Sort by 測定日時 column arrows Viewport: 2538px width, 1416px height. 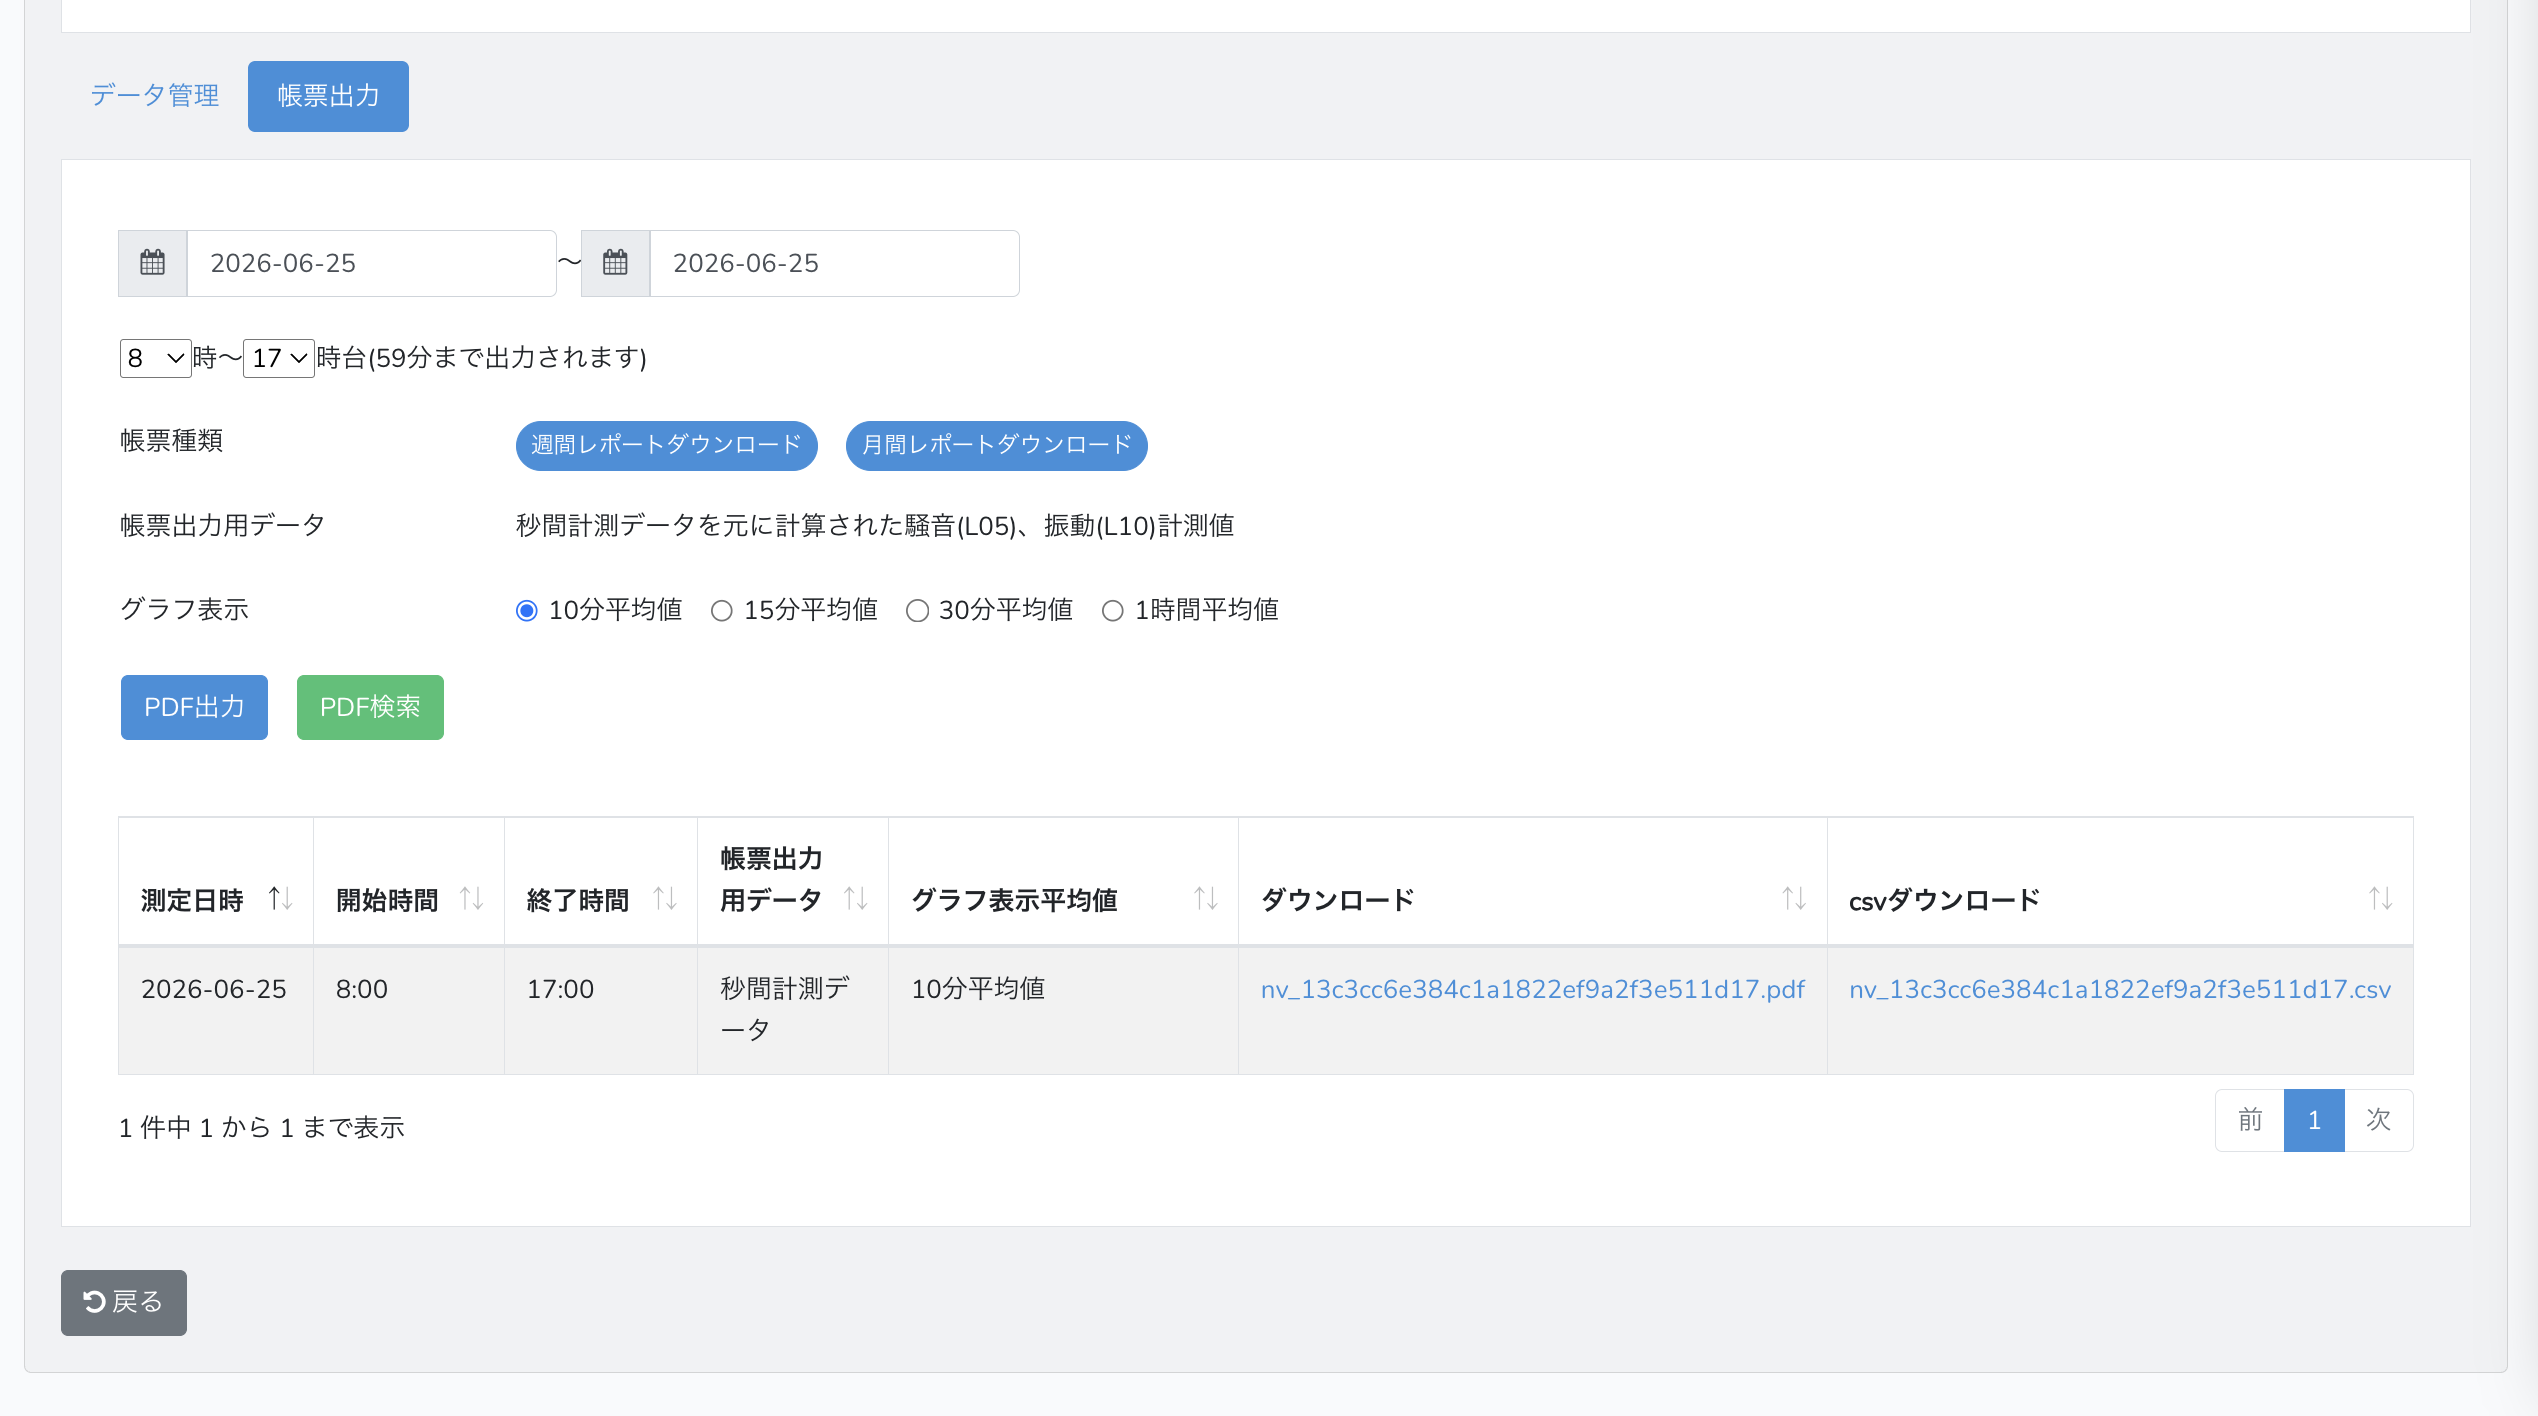(x=281, y=899)
